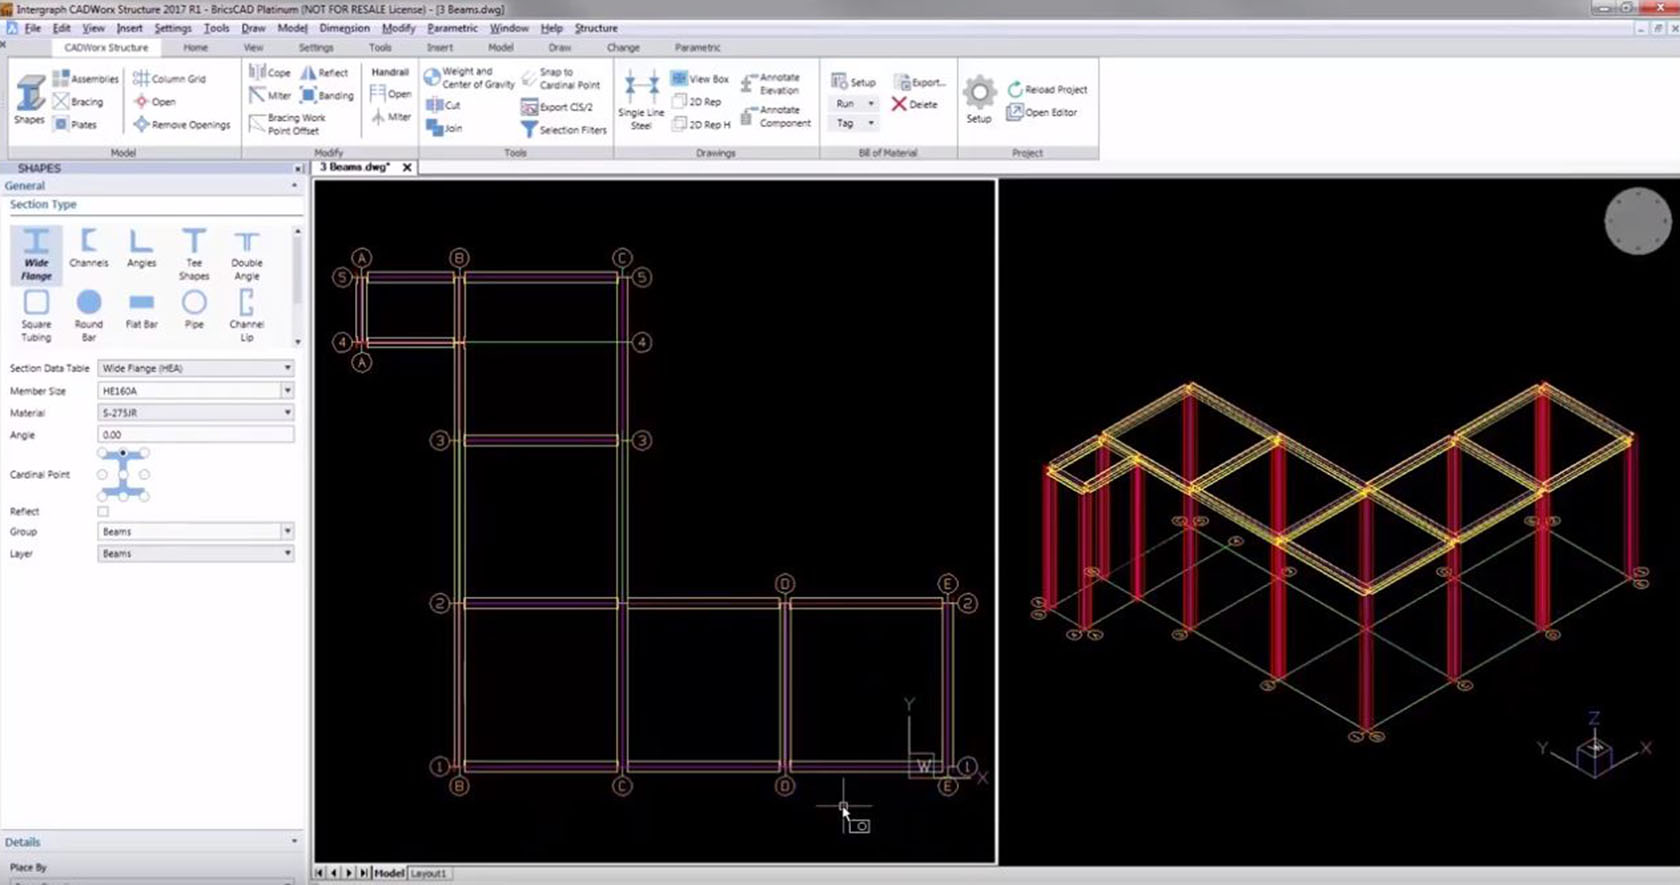Select the center cardinal point
The image size is (1680, 885).
click(x=123, y=474)
